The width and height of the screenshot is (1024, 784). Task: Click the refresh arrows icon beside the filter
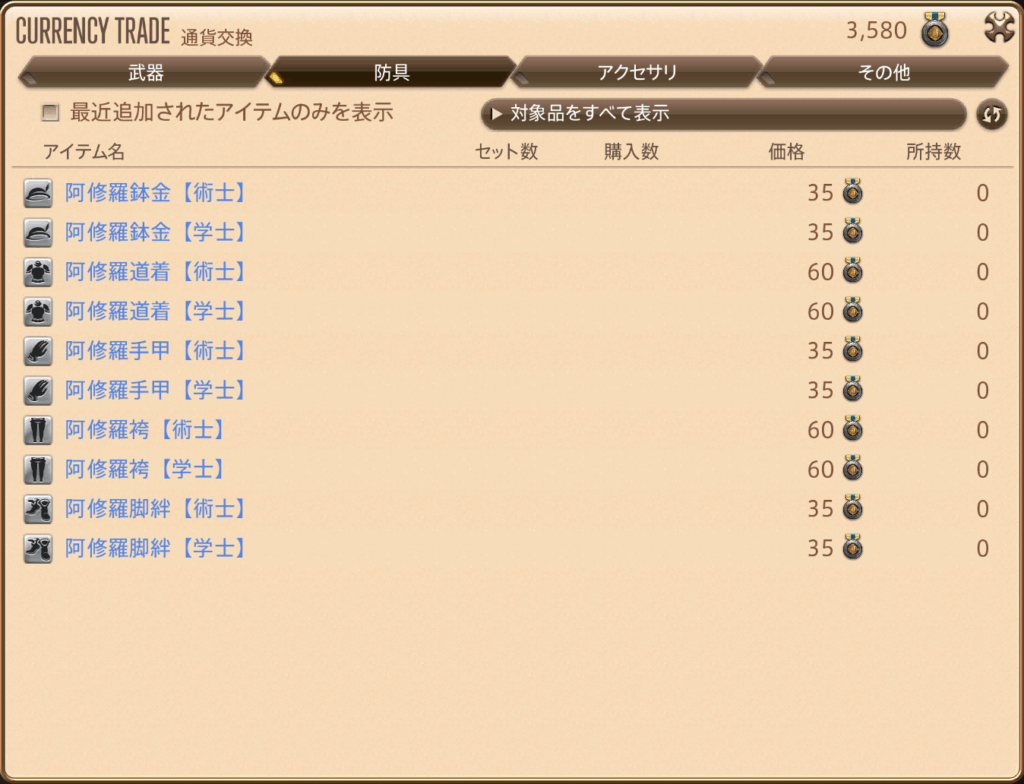tap(991, 115)
